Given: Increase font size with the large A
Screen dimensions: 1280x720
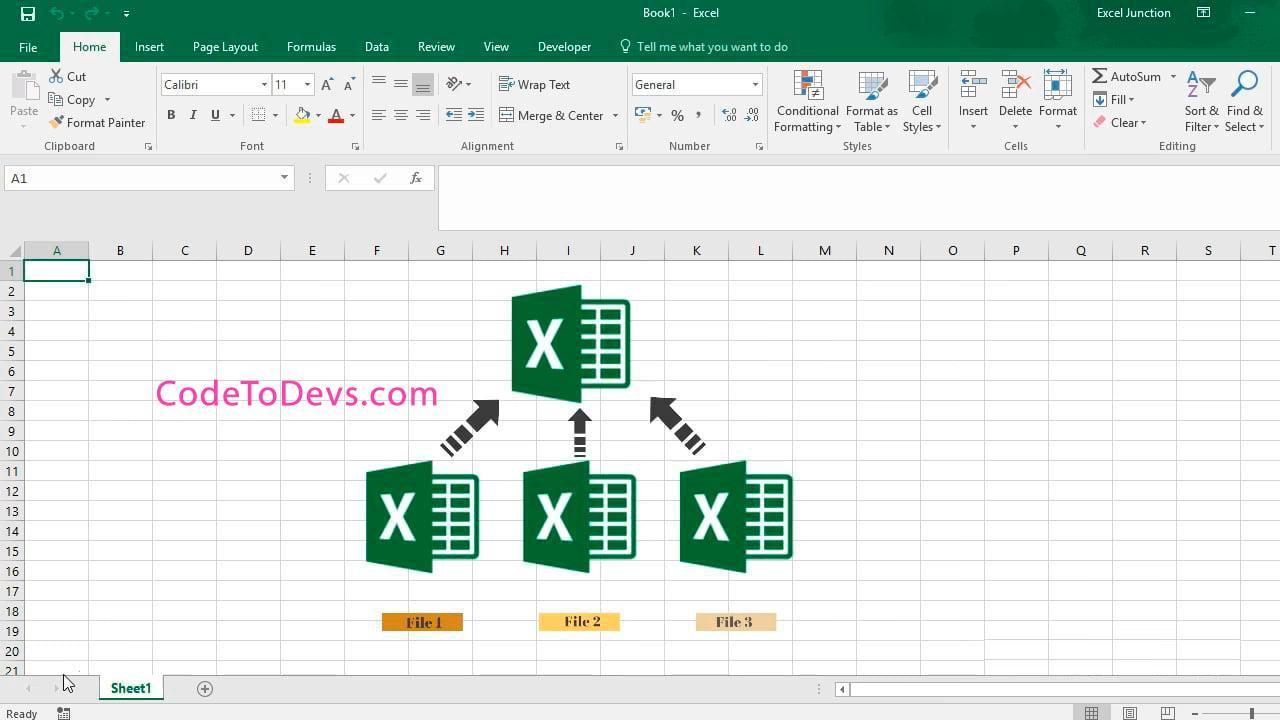Looking at the screenshot, I should click(x=327, y=85).
